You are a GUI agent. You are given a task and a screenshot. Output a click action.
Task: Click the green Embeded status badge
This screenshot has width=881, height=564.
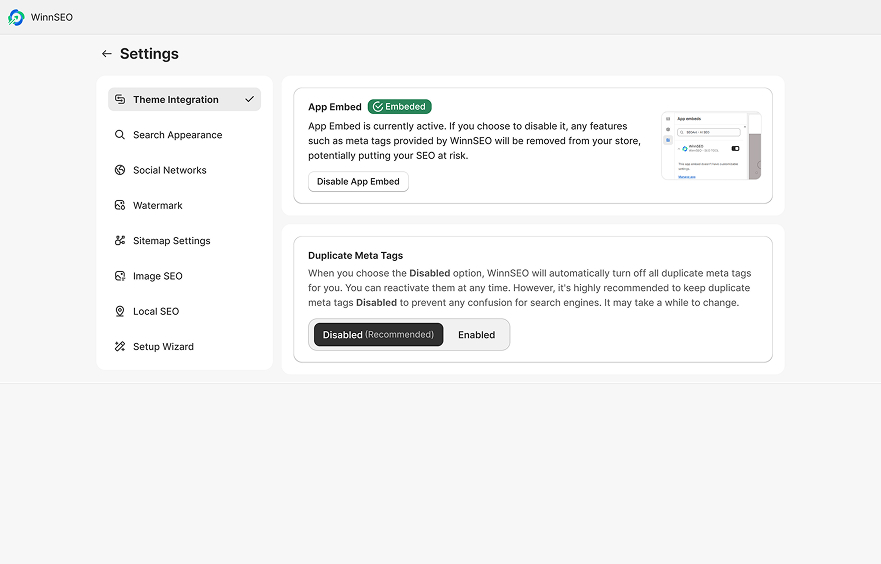[399, 107]
